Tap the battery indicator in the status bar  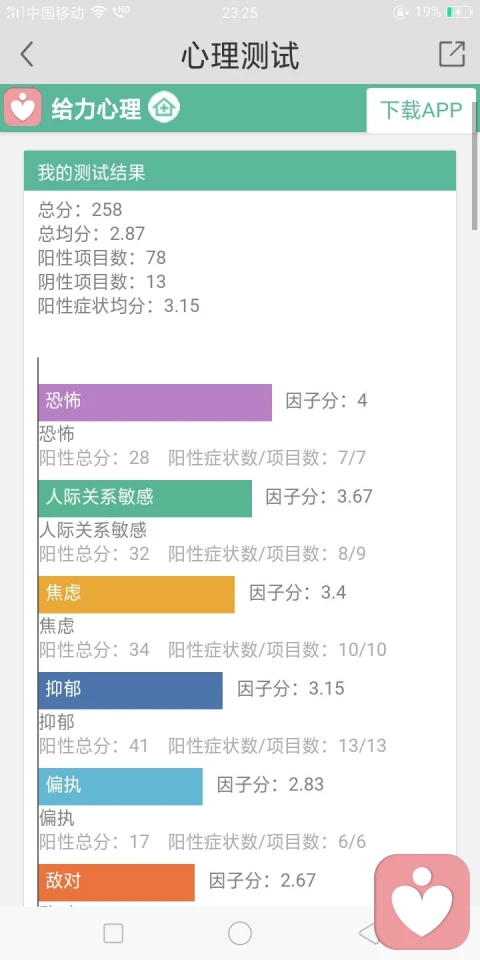coord(459,12)
